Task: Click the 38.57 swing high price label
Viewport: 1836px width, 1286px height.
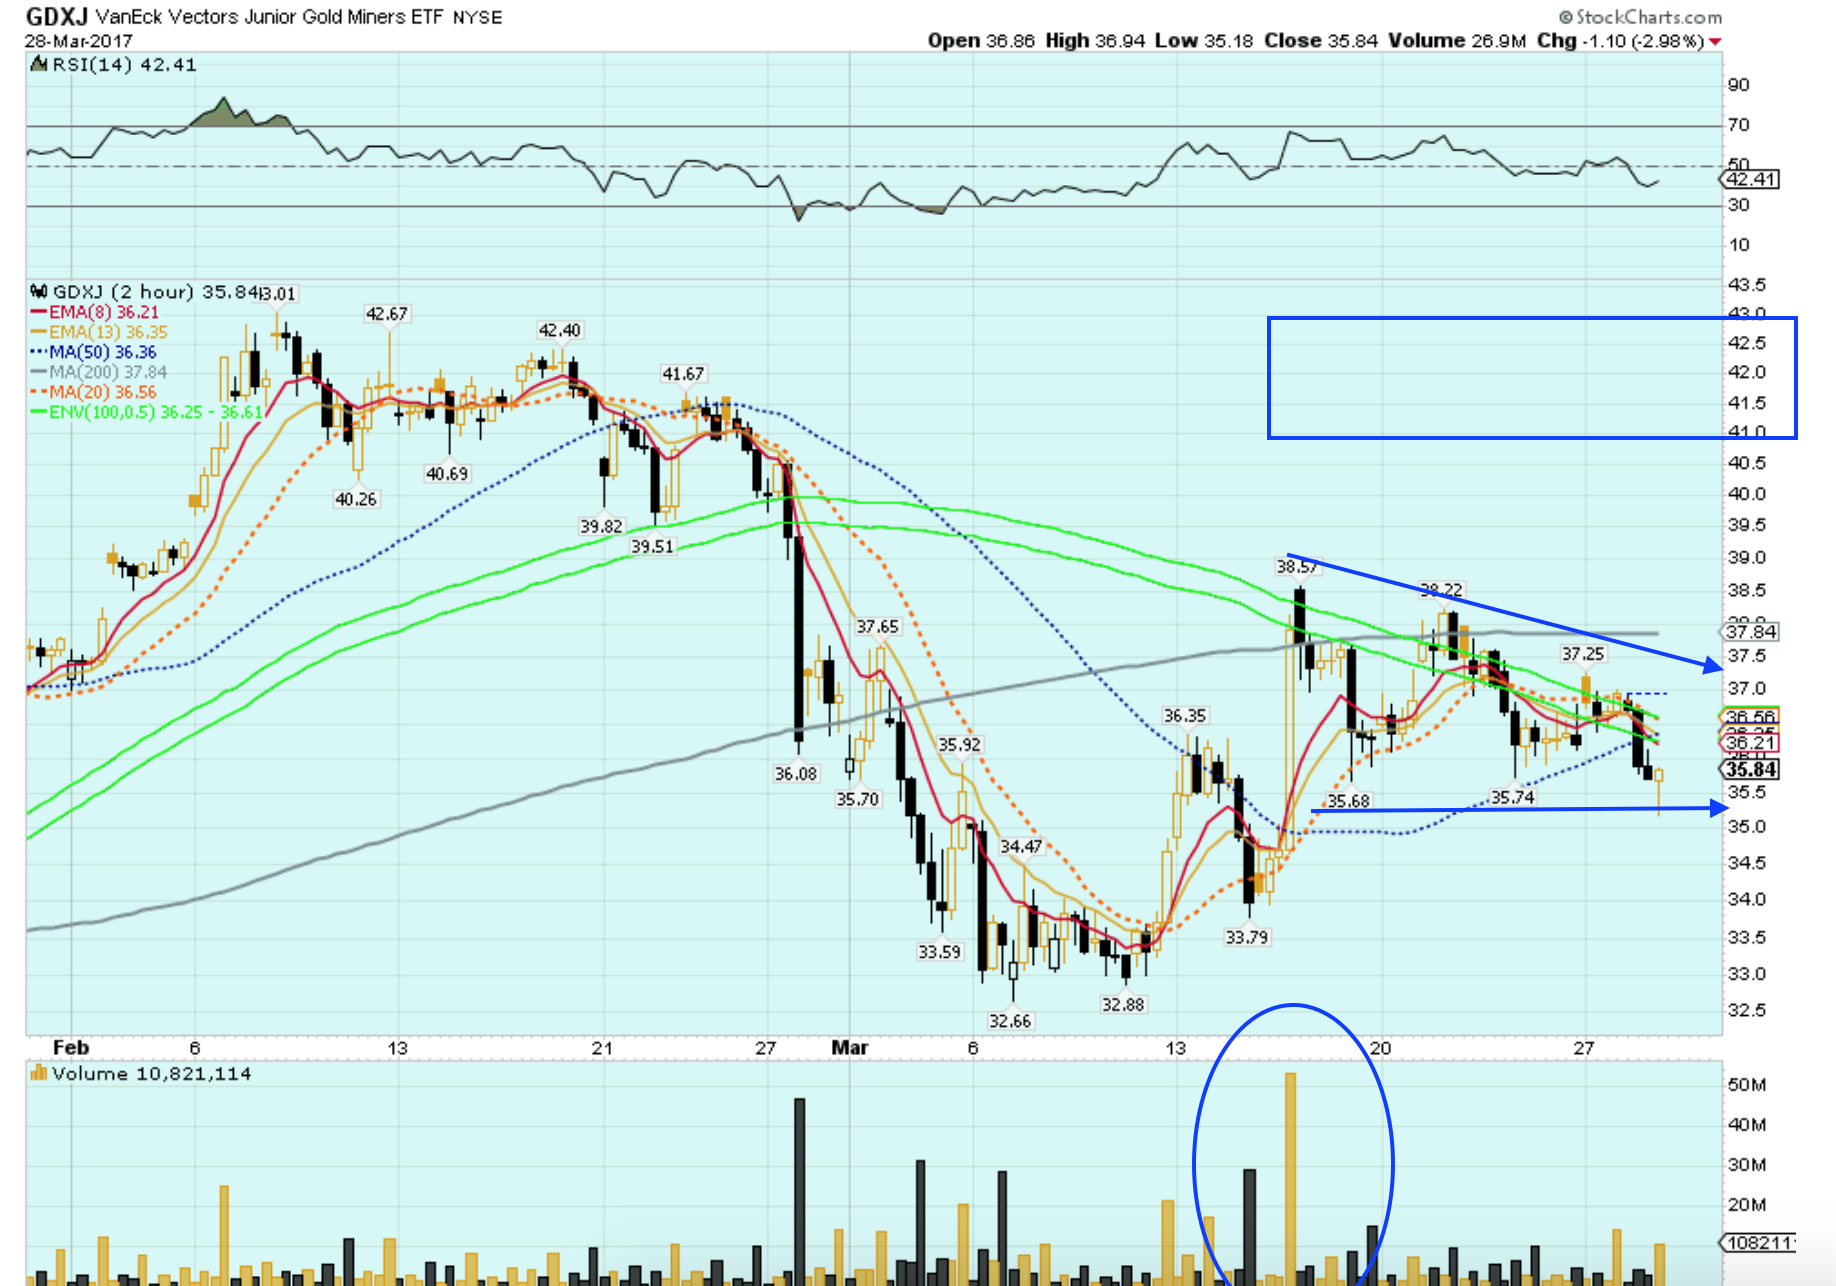Action: tap(1296, 567)
